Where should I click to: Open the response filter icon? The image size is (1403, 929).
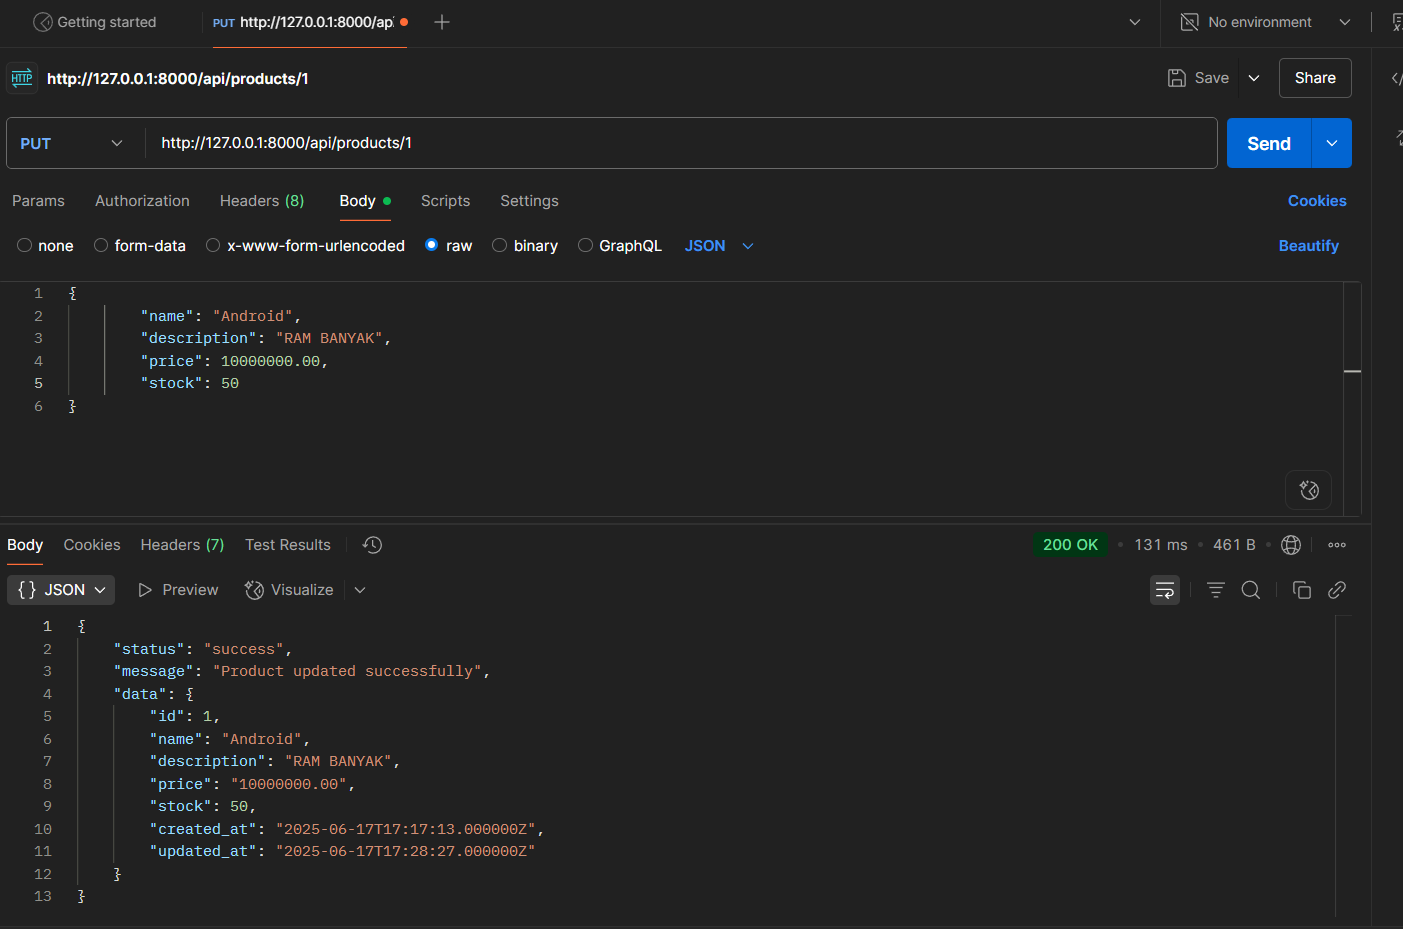(x=1215, y=590)
